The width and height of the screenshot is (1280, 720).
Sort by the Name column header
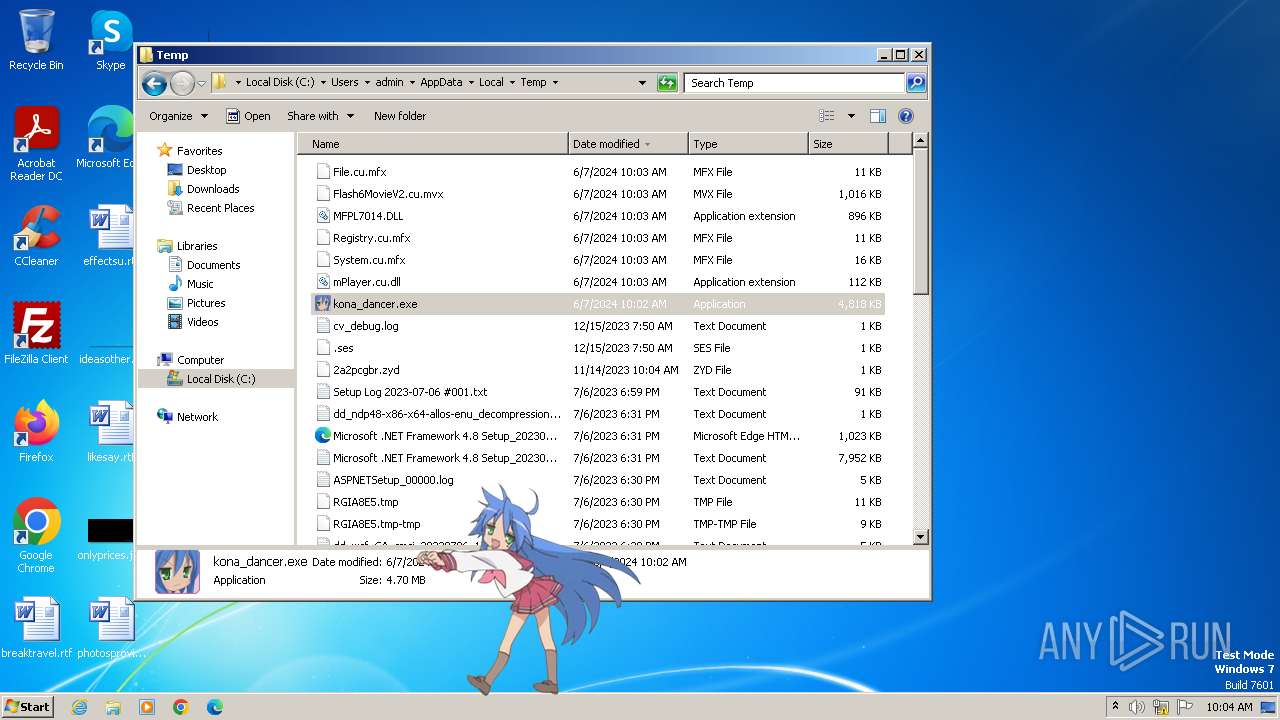[x=433, y=144]
